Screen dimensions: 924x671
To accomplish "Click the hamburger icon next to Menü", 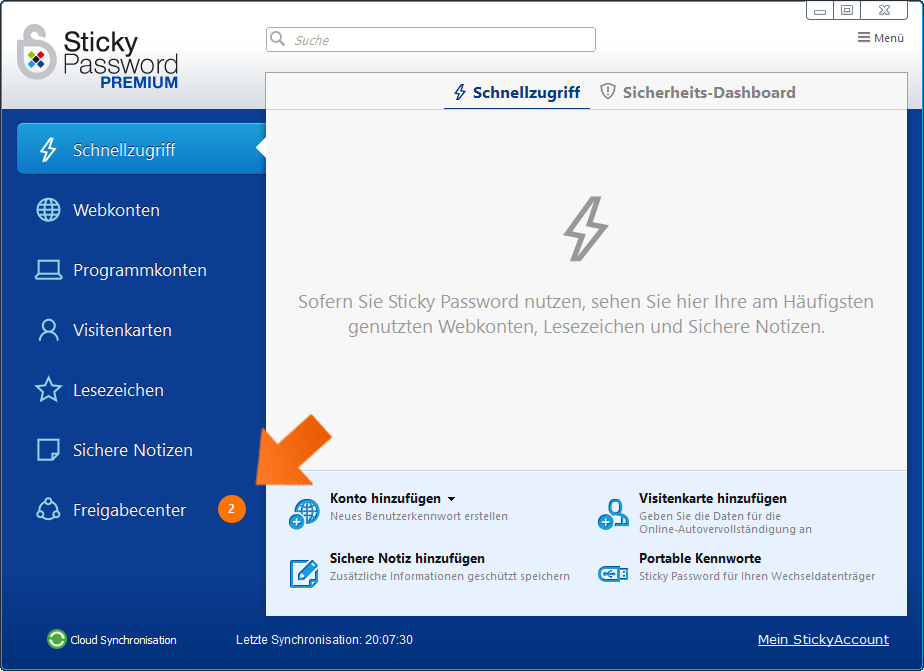I will coord(863,38).
